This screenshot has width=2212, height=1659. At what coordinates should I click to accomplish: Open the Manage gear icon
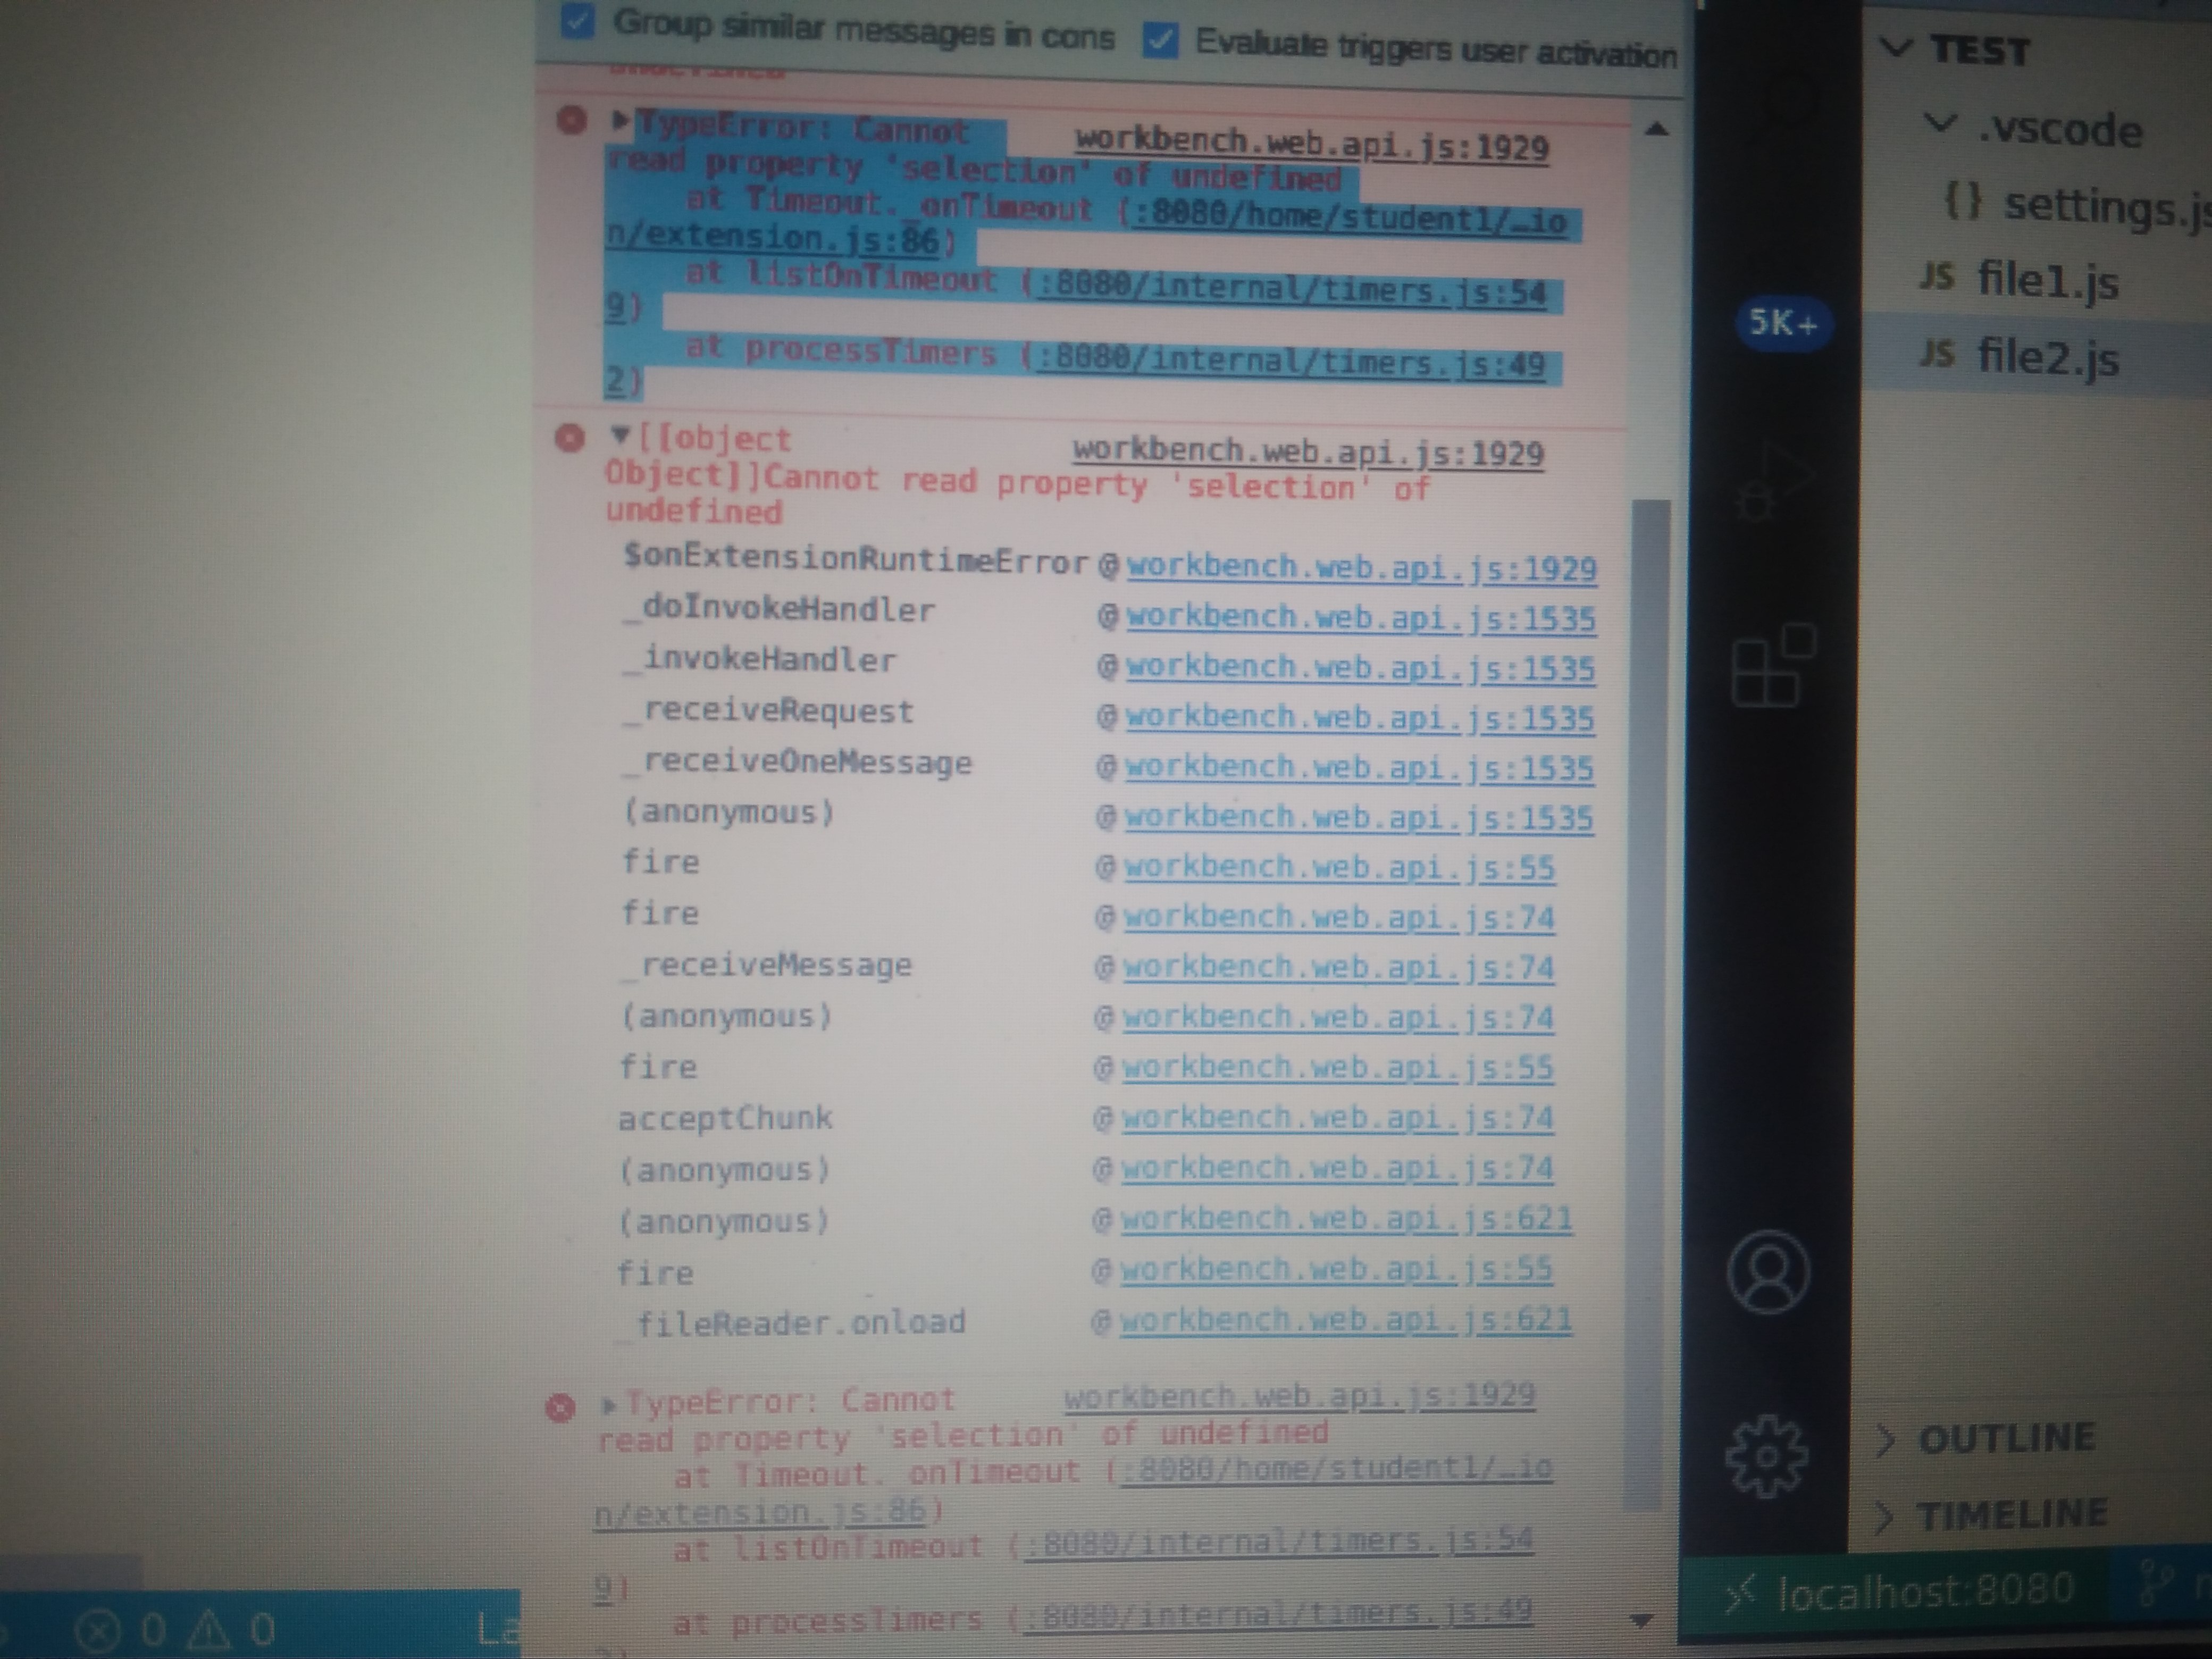click(x=1766, y=1456)
